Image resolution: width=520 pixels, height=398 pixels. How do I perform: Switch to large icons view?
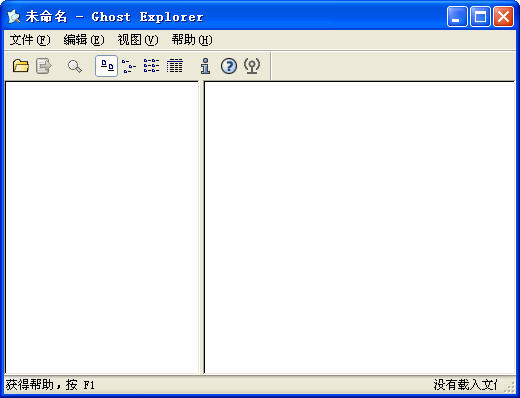pyautogui.click(x=107, y=66)
